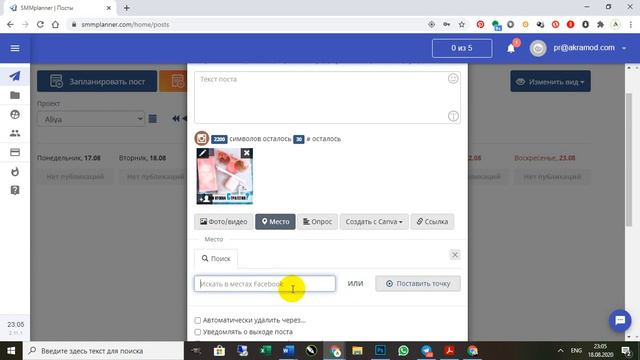640x360 pixels.
Task: Open the Windows notification center
Action: pyautogui.click(x=626, y=351)
